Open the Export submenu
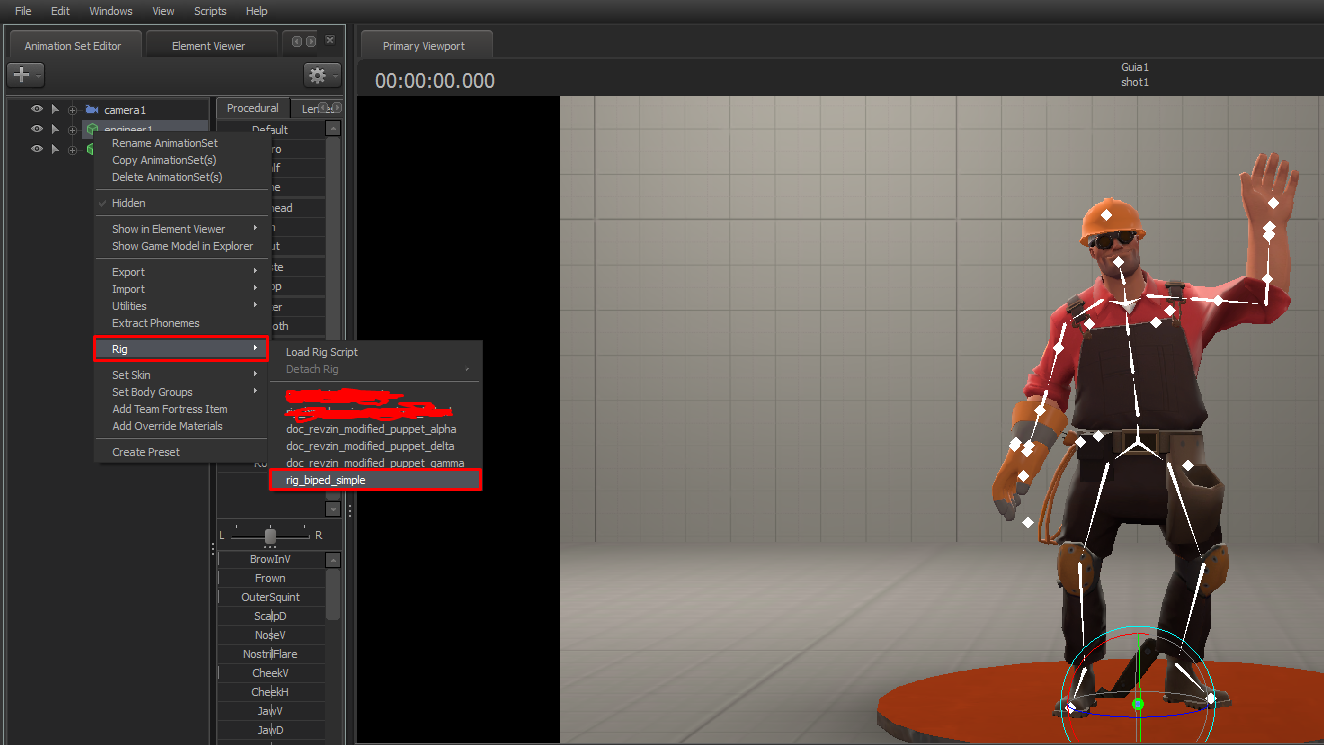 click(x=181, y=272)
